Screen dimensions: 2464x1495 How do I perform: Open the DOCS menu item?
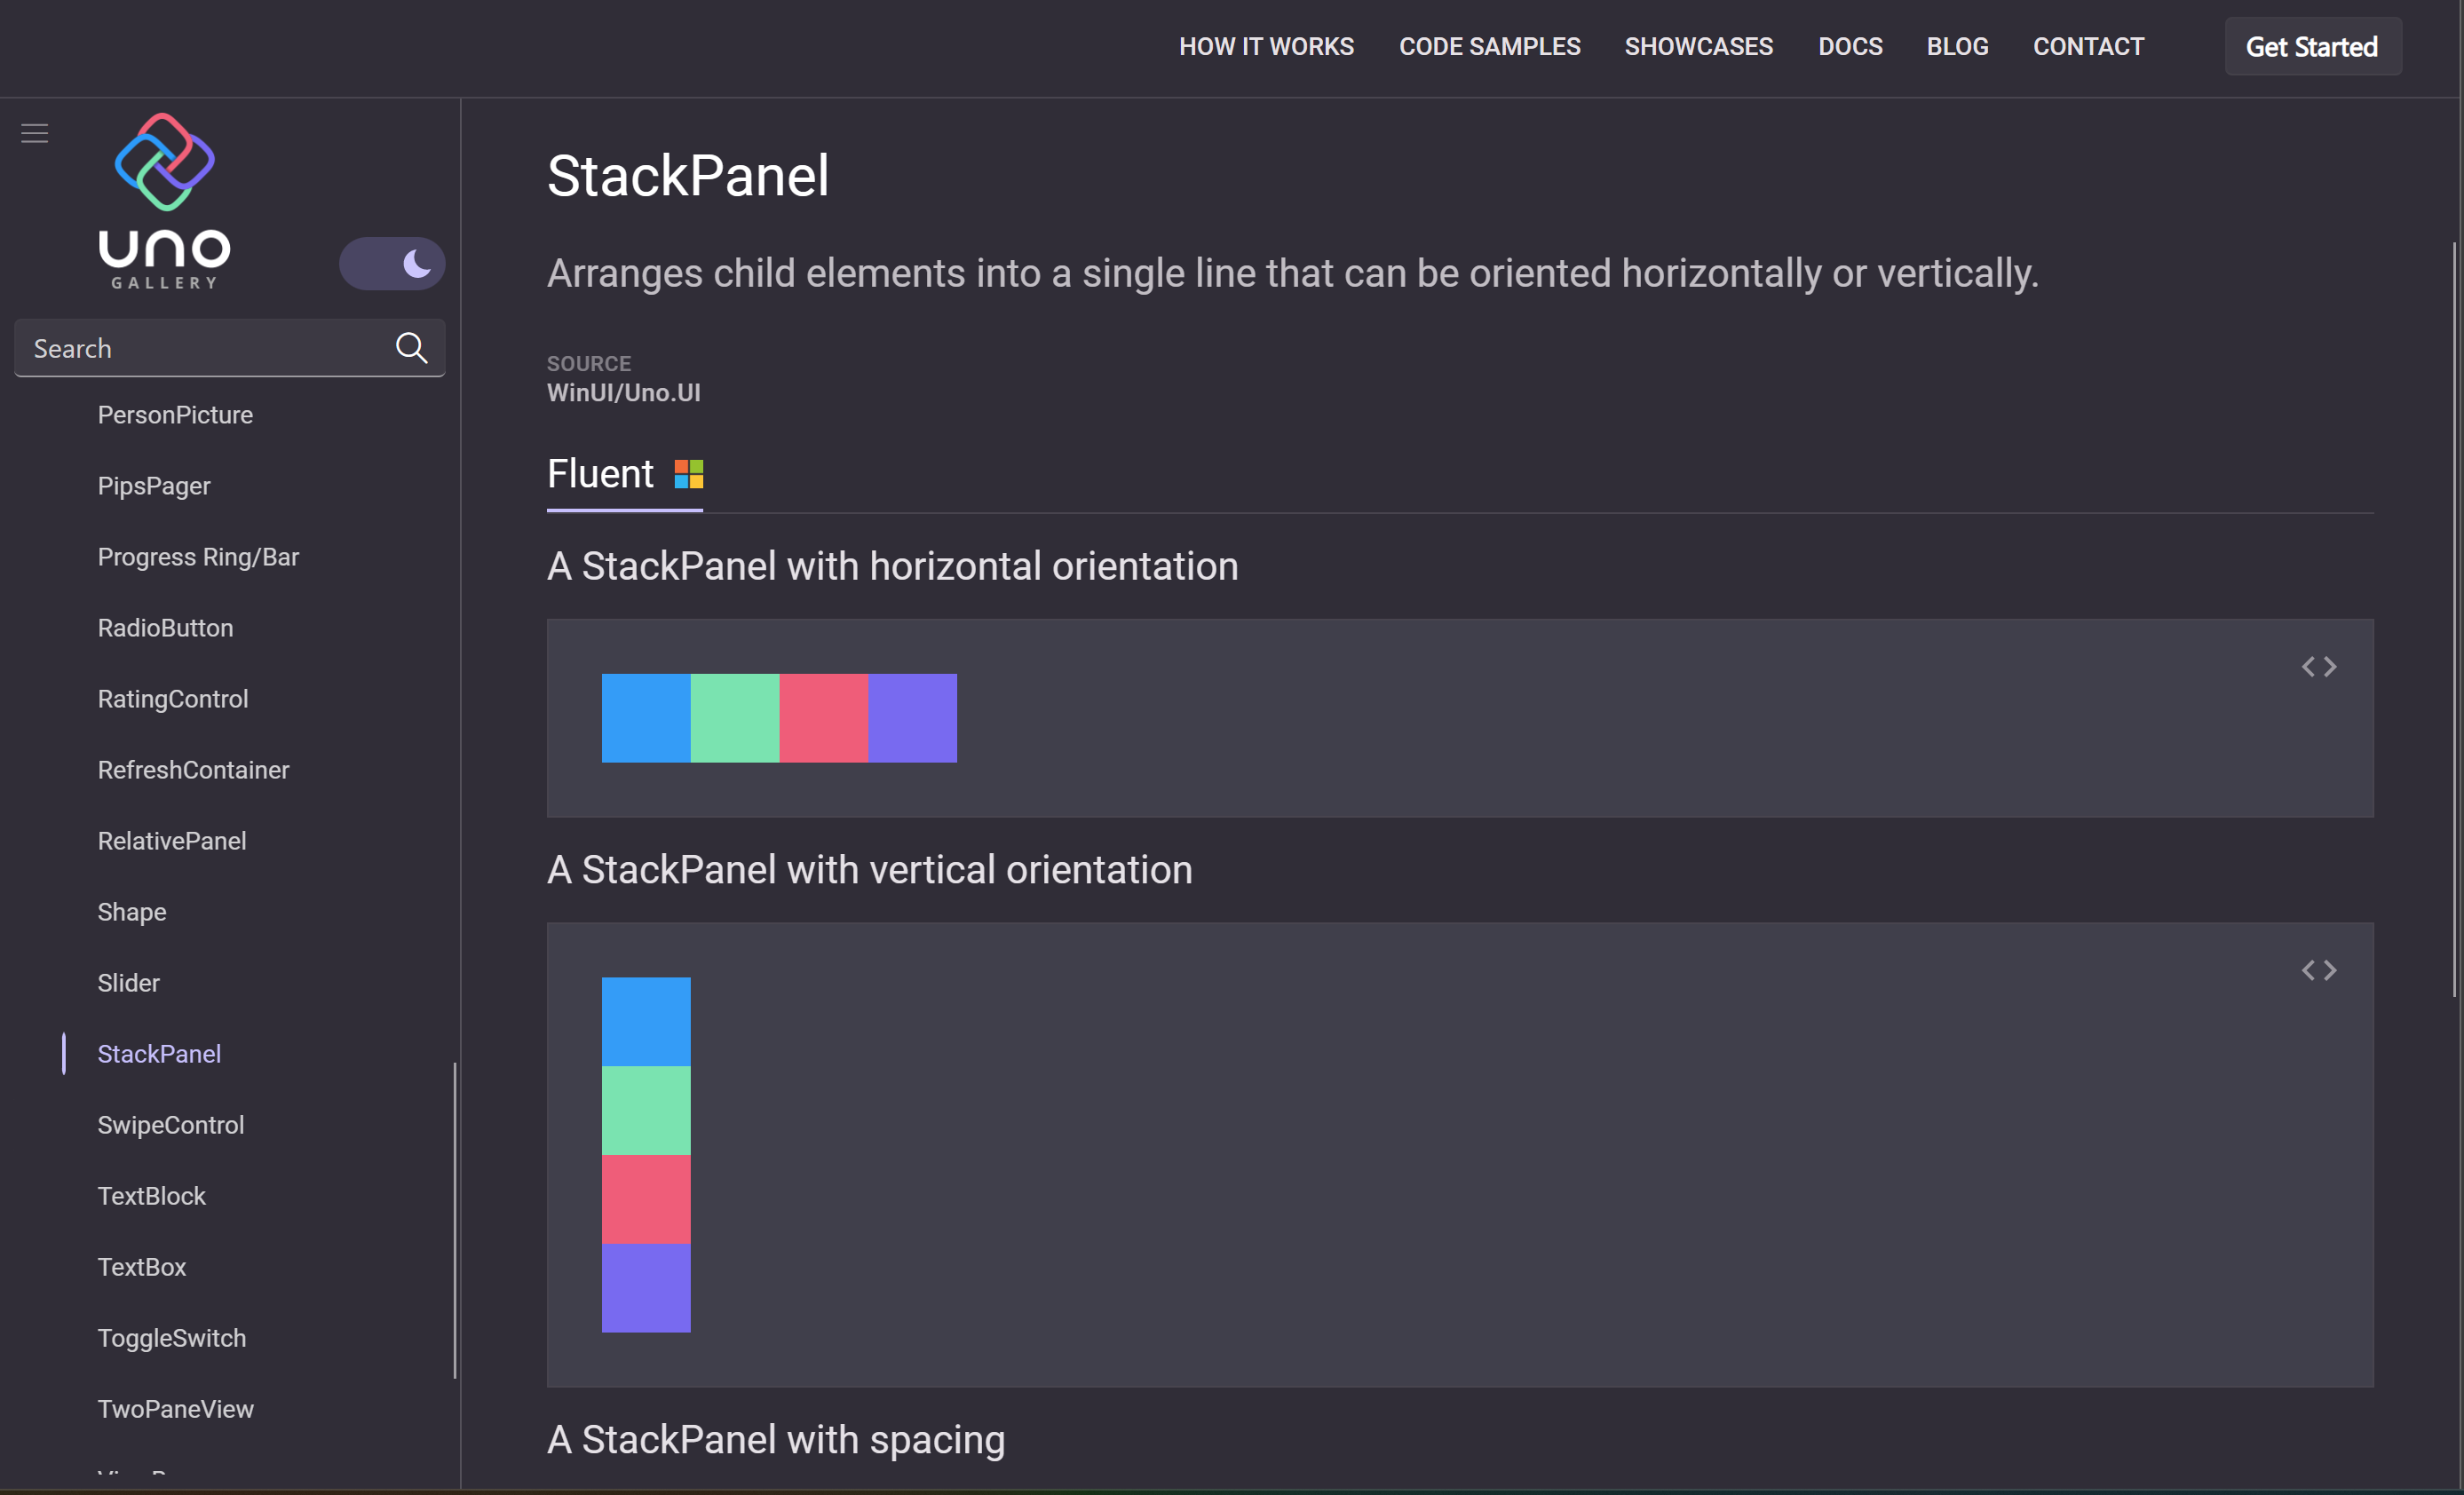click(x=1850, y=46)
